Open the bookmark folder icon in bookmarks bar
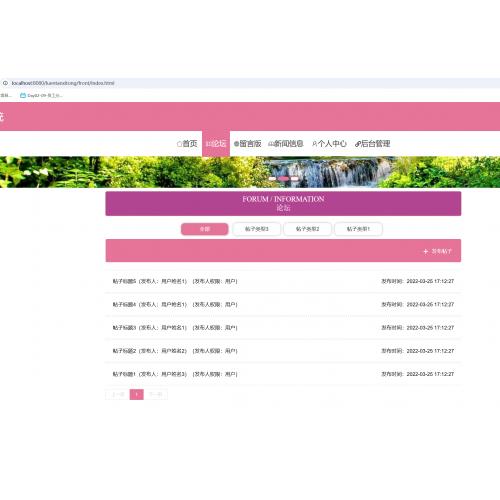This screenshot has height=500, width=500. [23, 96]
